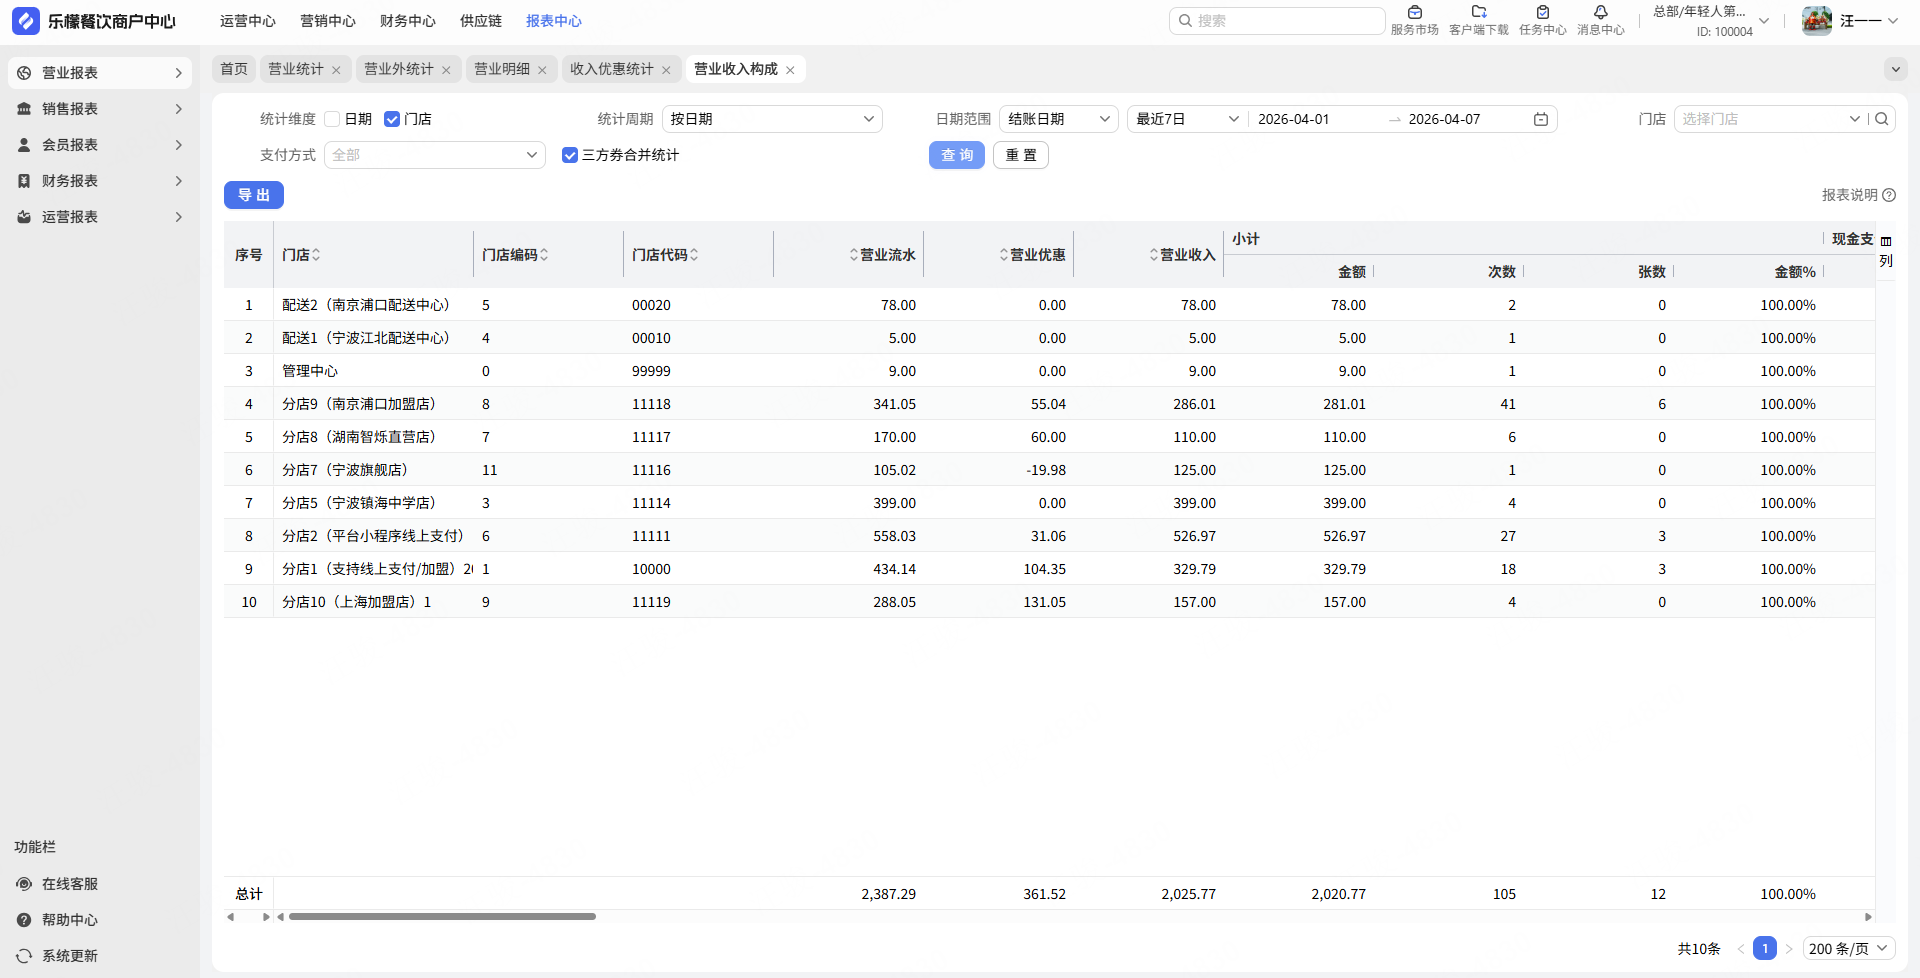1920x978 pixels.
Task: Click the 营业报表 sidebar icon
Action: 24,73
